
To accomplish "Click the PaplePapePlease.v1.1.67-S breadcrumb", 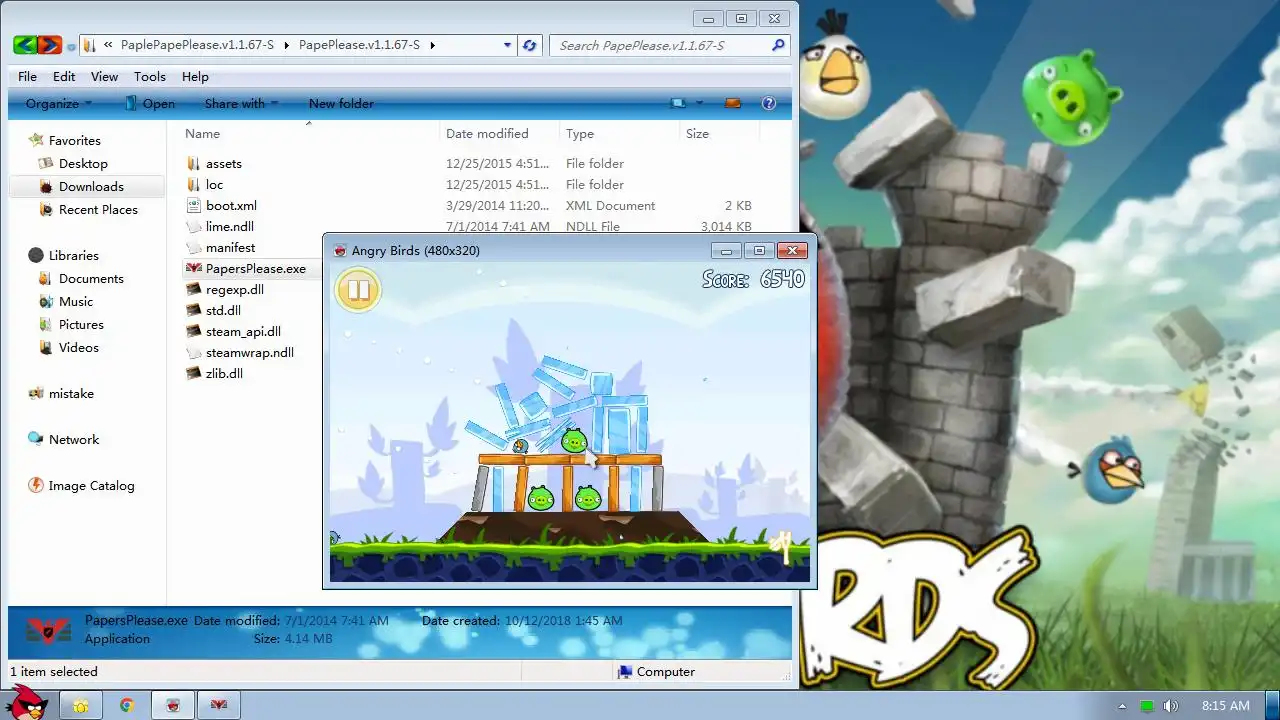I will tap(197, 45).
